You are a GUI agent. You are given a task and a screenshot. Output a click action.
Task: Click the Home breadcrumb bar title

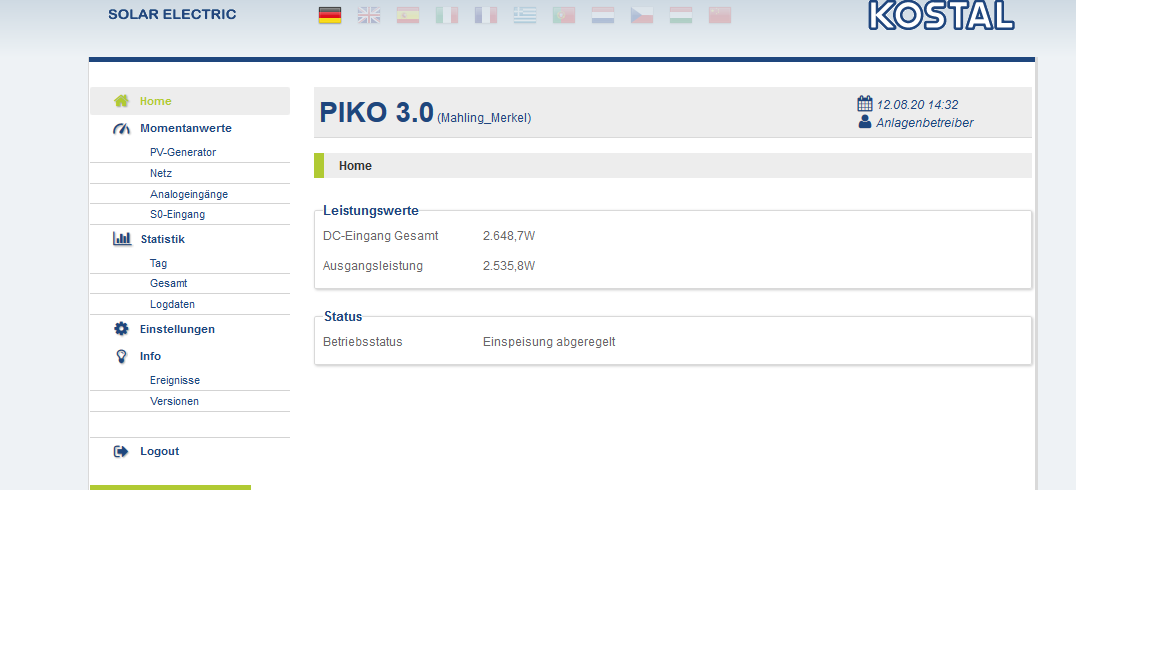[355, 166]
